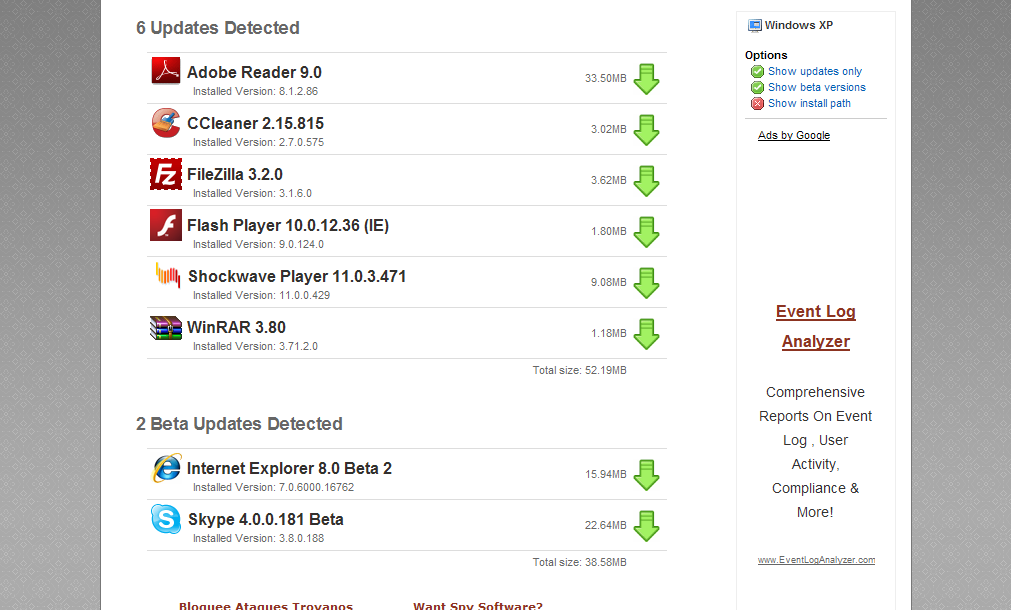Click the Adobe Reader PDF icon
This screenshot has height=610, width=1011.
[166, 71]
